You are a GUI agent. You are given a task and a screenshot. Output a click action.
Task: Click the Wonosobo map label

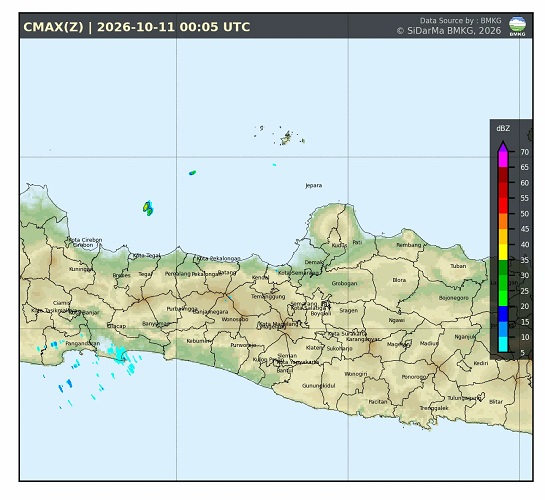point(235,319)
